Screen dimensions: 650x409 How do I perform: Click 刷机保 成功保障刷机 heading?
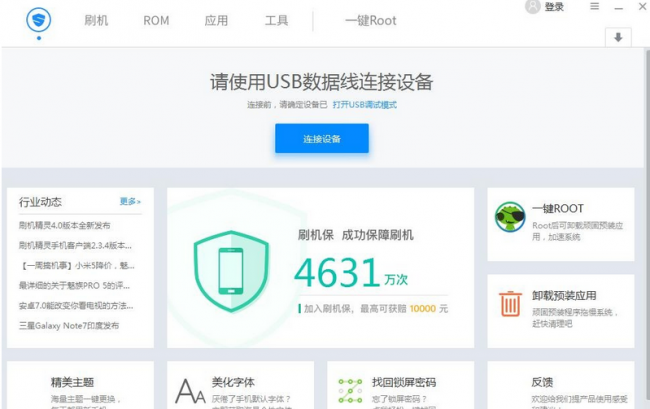click(x=356, y=235)
